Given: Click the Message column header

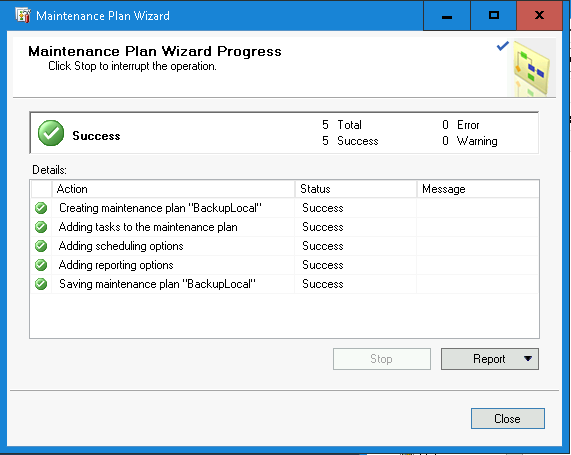Looking at the screenshot, I should [x=478, y=189].
